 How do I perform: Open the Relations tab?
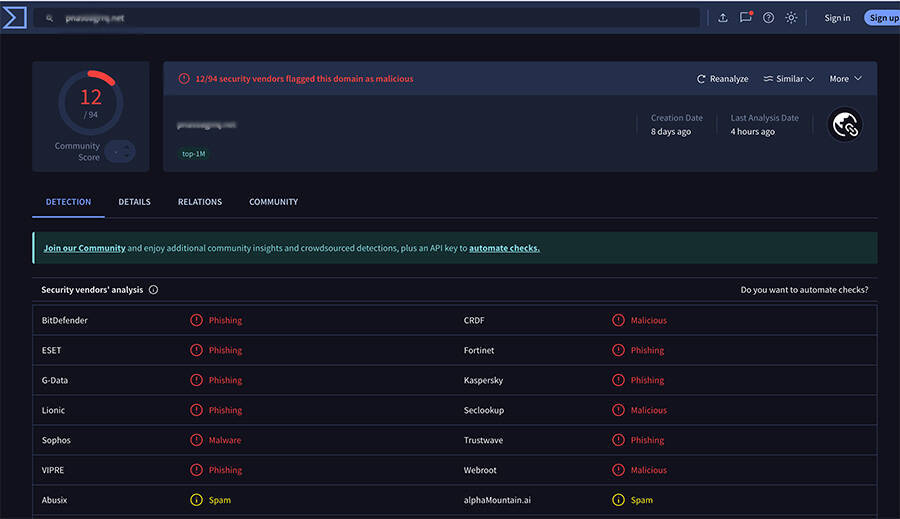click(x=200, y=202)
